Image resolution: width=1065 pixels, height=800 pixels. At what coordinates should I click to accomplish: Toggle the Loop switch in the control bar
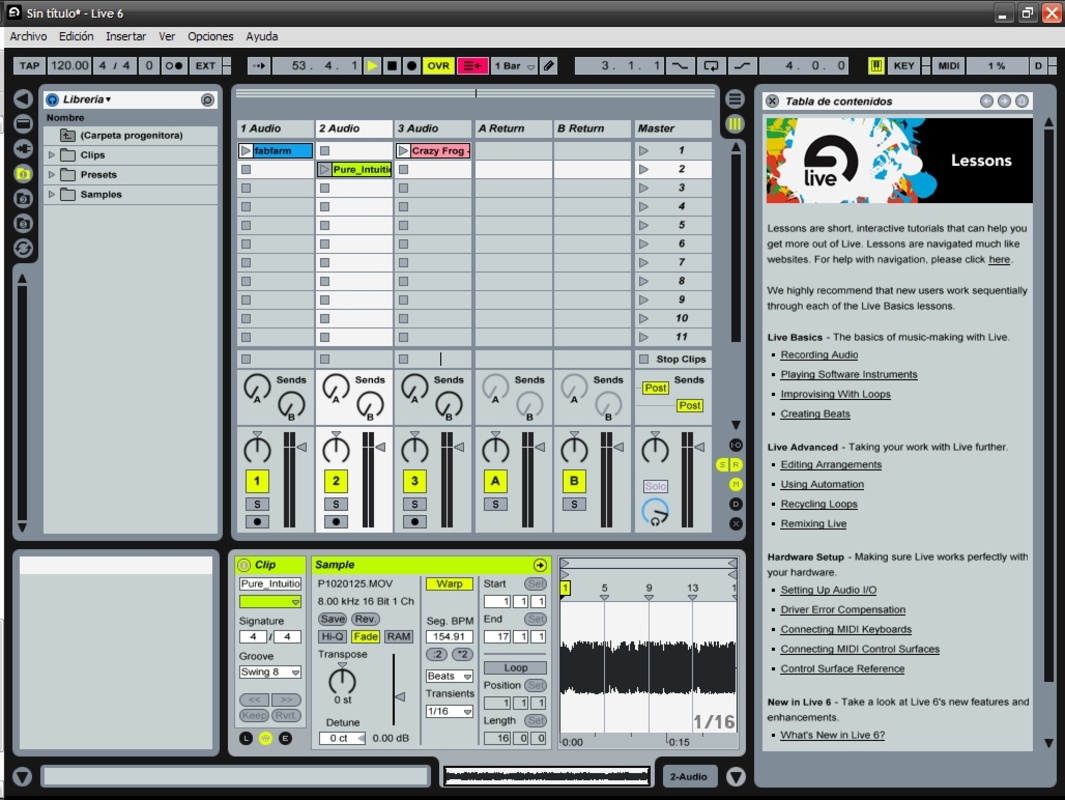click(x=710, y=66)
